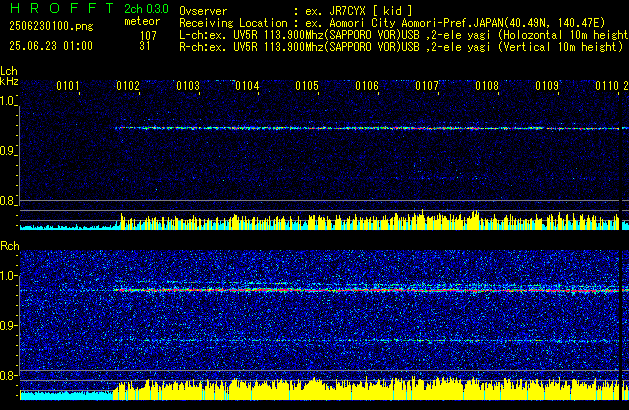The image size is (629, 410).
Task: Click the 0103 time marker
Action: tap(188, 86)
